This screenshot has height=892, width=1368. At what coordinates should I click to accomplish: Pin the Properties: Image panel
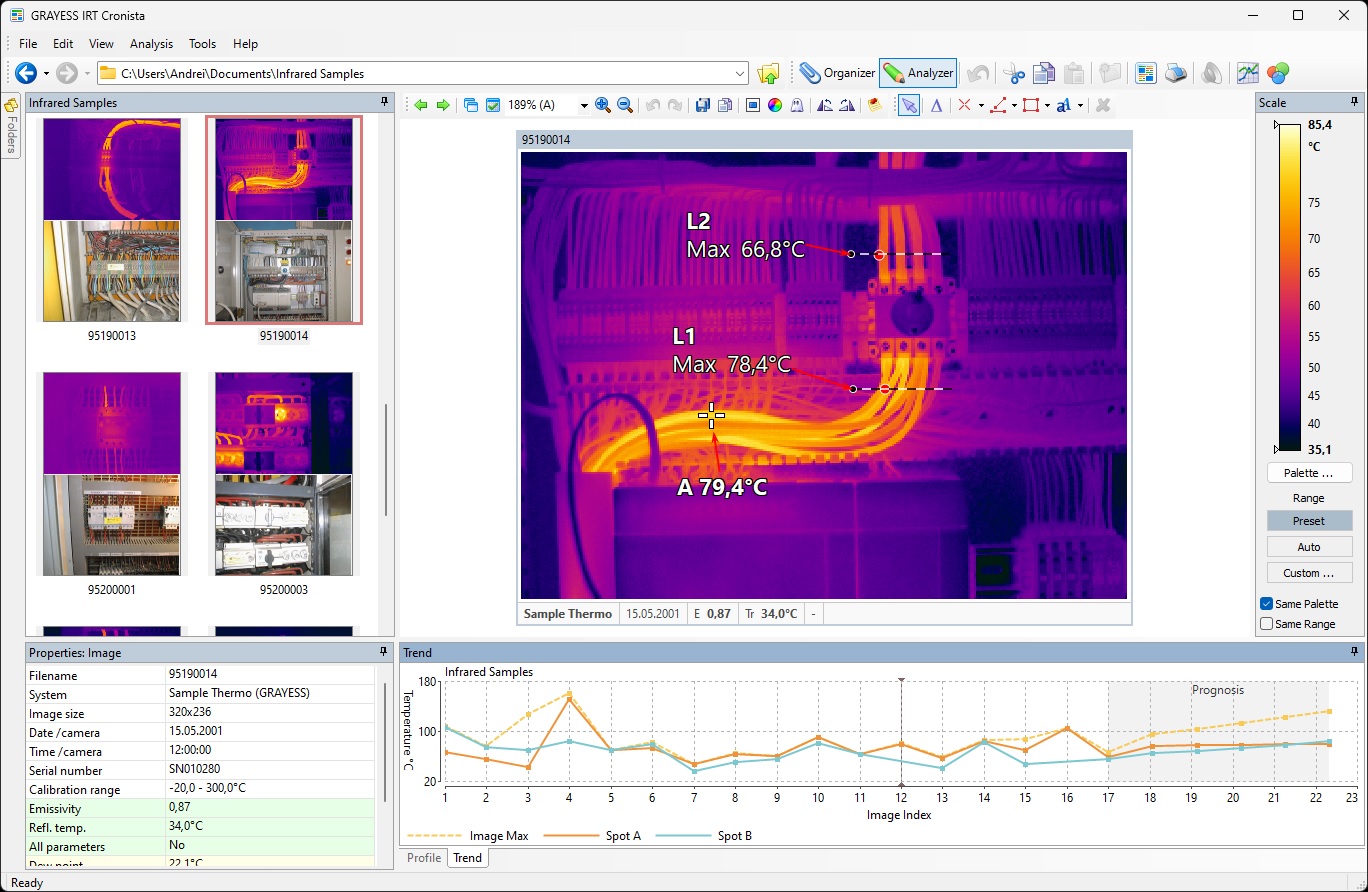coord(384,652)
